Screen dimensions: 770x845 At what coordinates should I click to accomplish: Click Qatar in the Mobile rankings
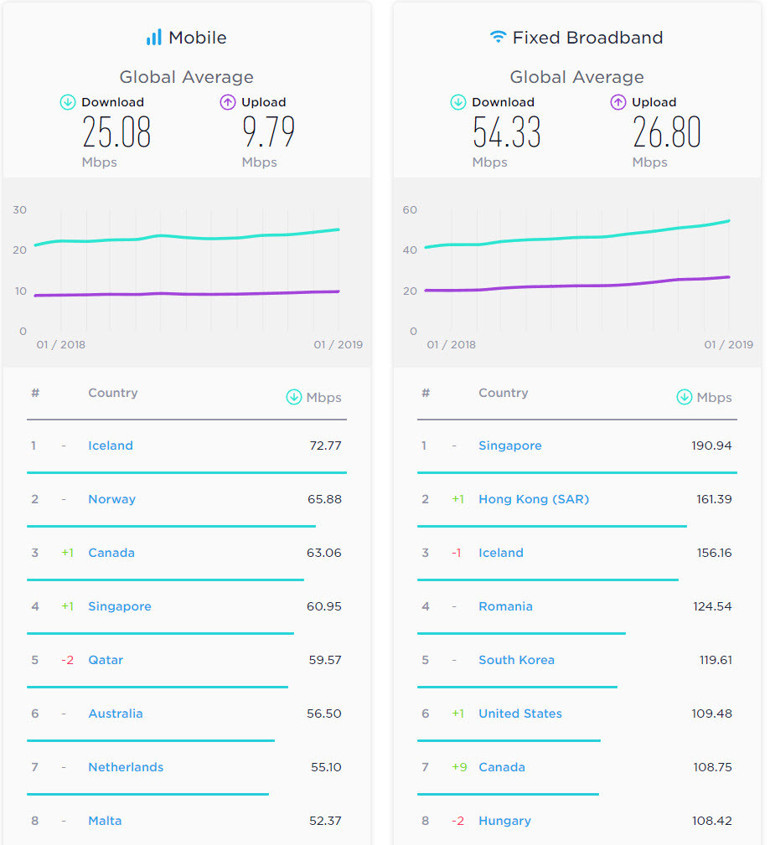pos(106,660)
